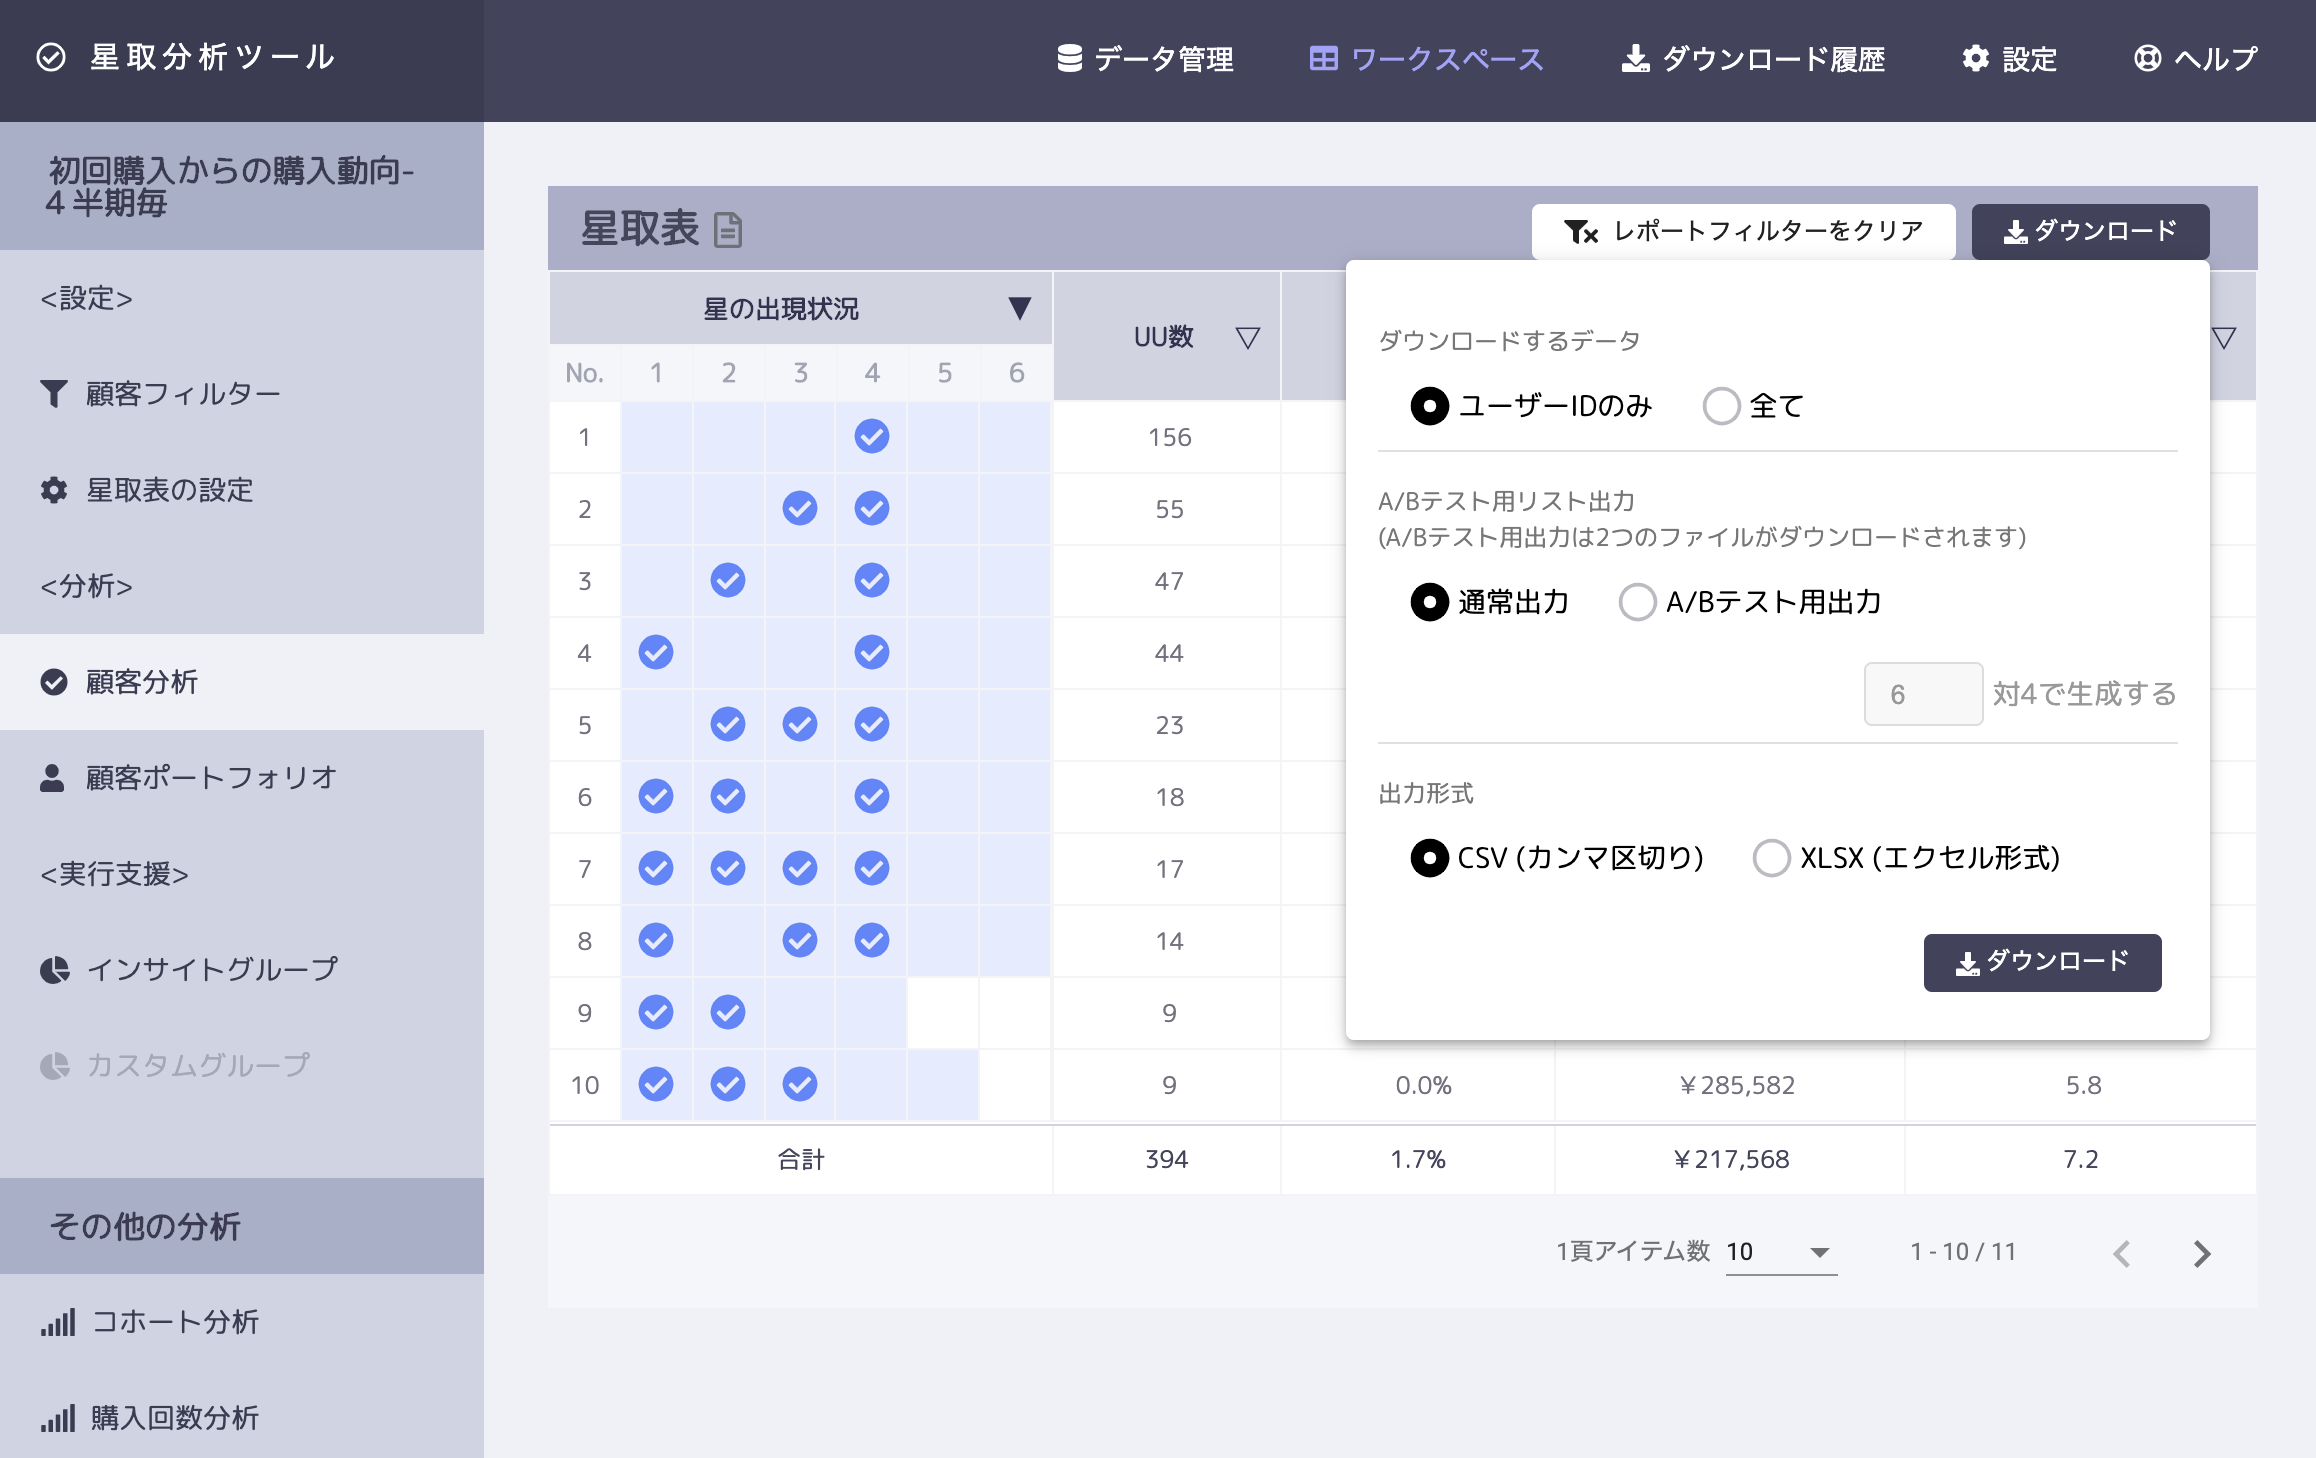This screenshot has height=1458, width=2316.
Task: Click the funnel icon next to 顧客フィルター
Action: (54, 394)
